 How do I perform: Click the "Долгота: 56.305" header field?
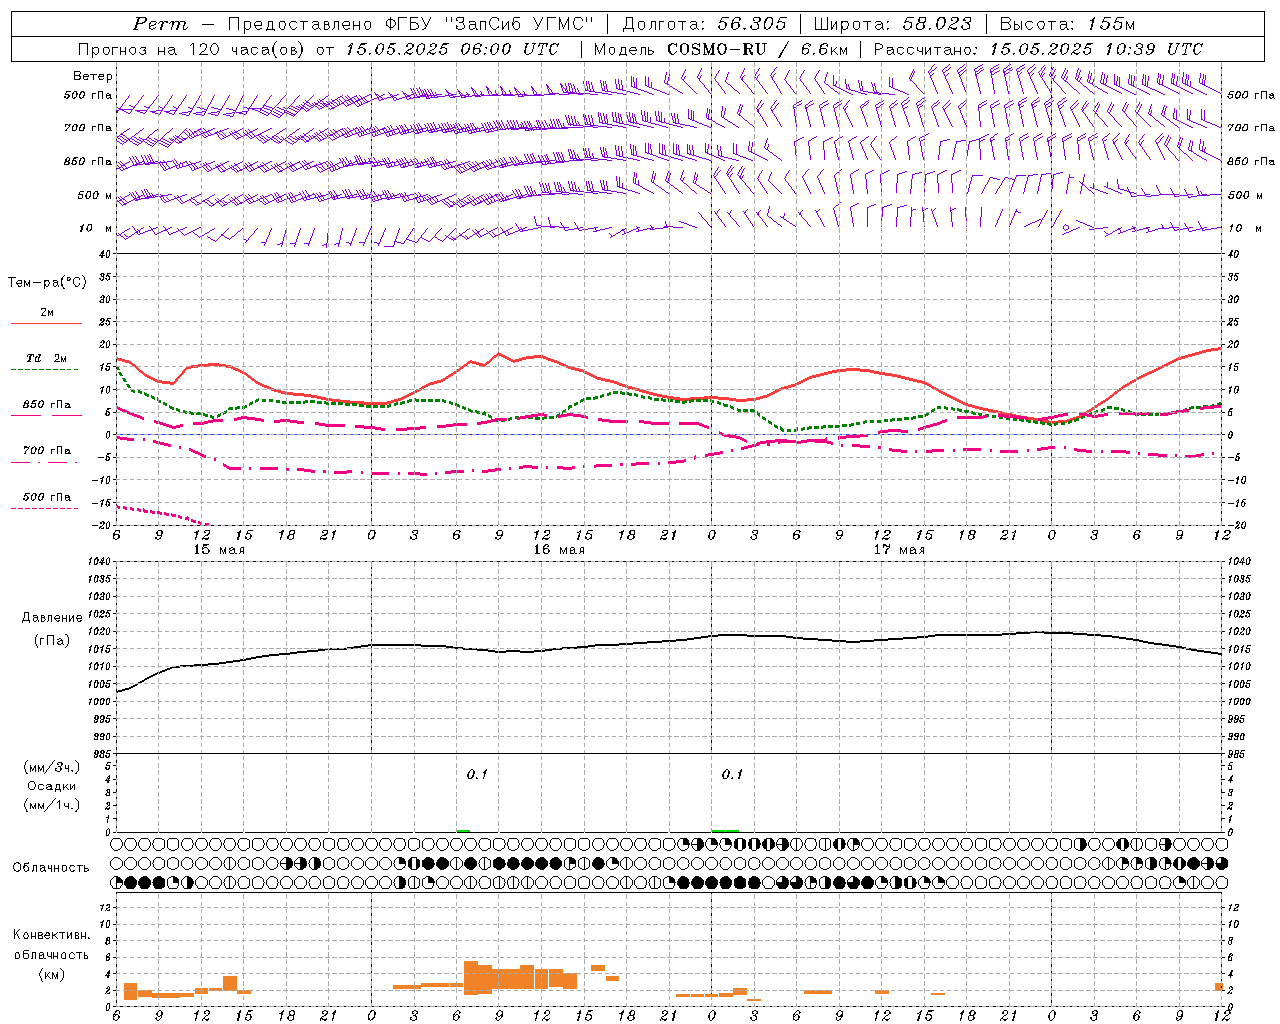tap(705, 24)
